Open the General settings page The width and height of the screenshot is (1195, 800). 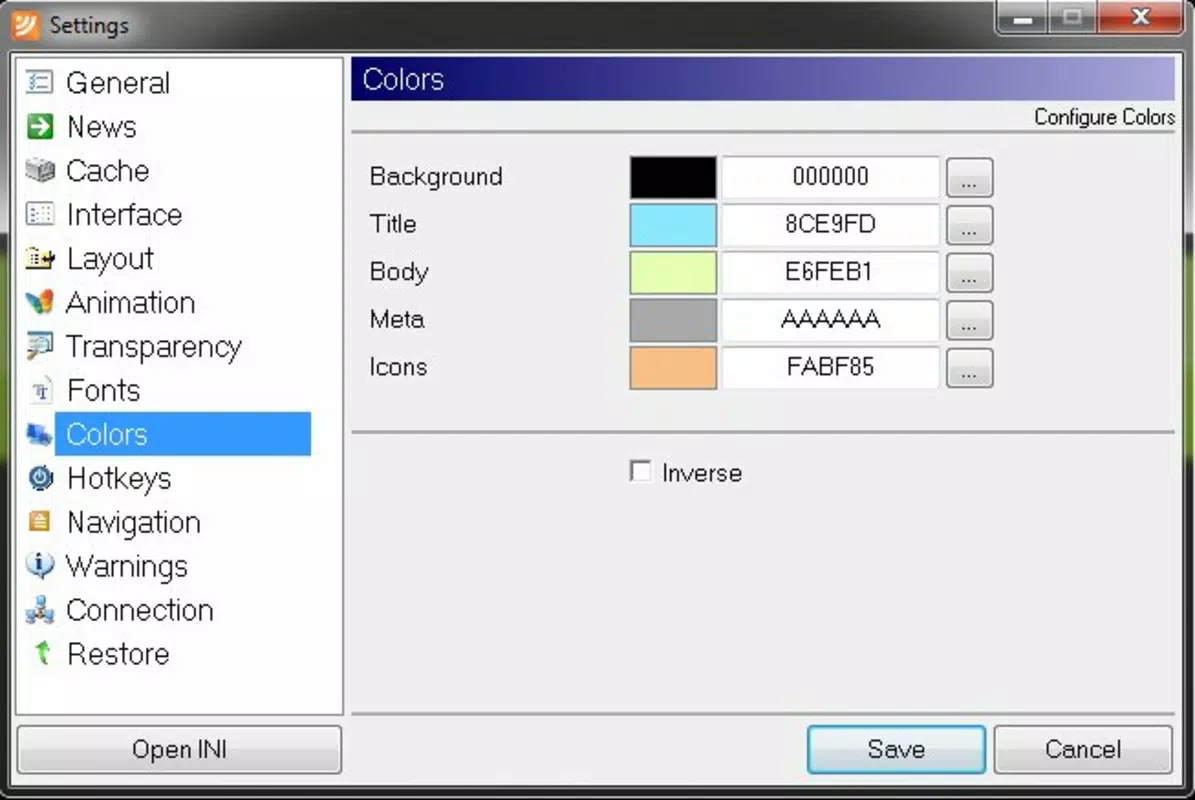point(118,82)
